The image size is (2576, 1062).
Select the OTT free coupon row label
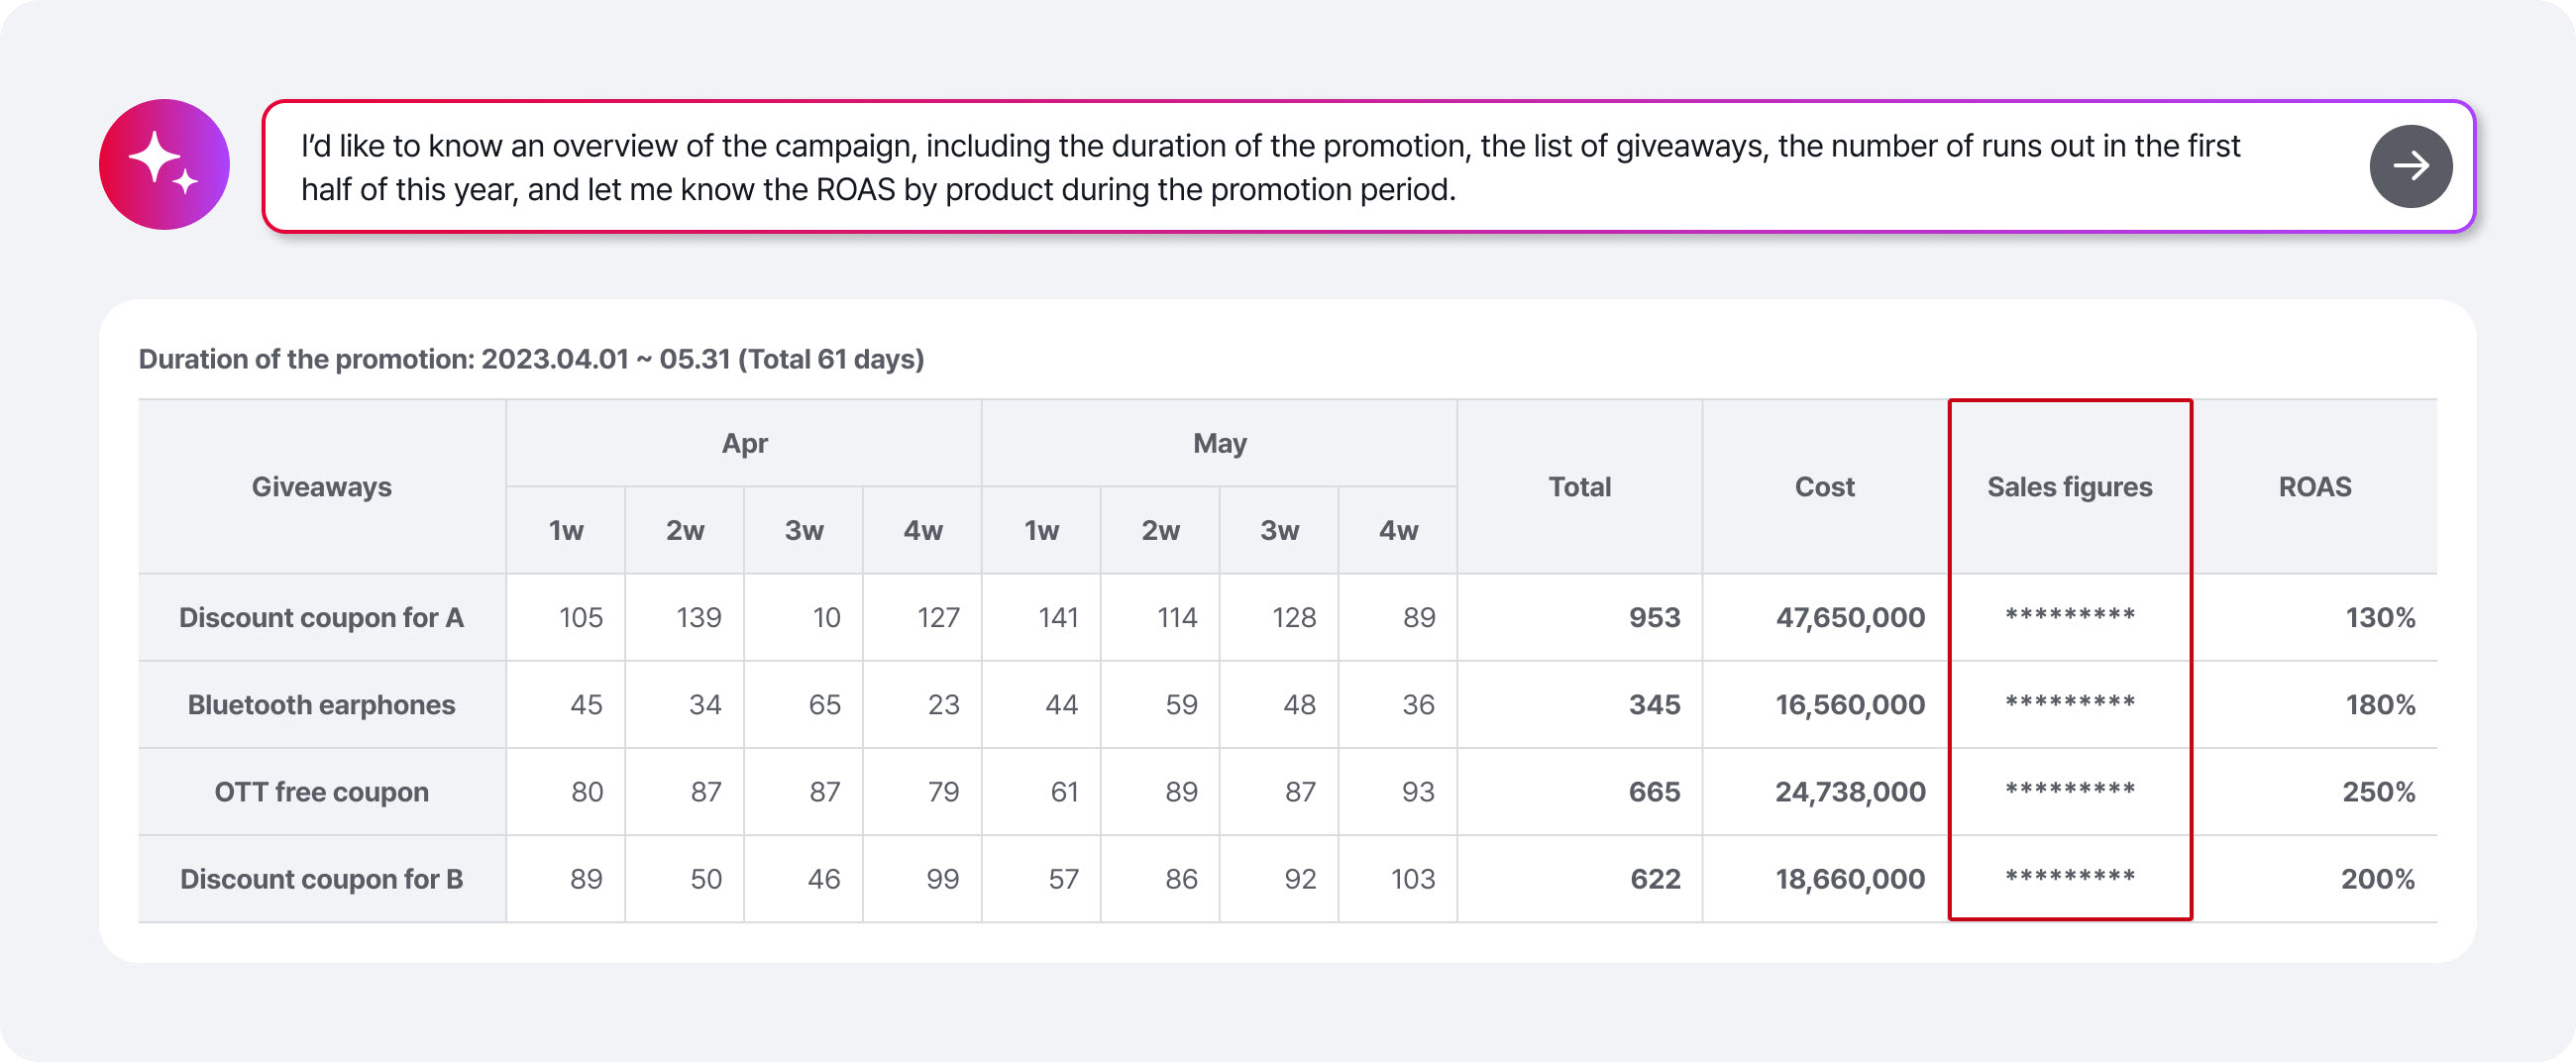[322, 791]
